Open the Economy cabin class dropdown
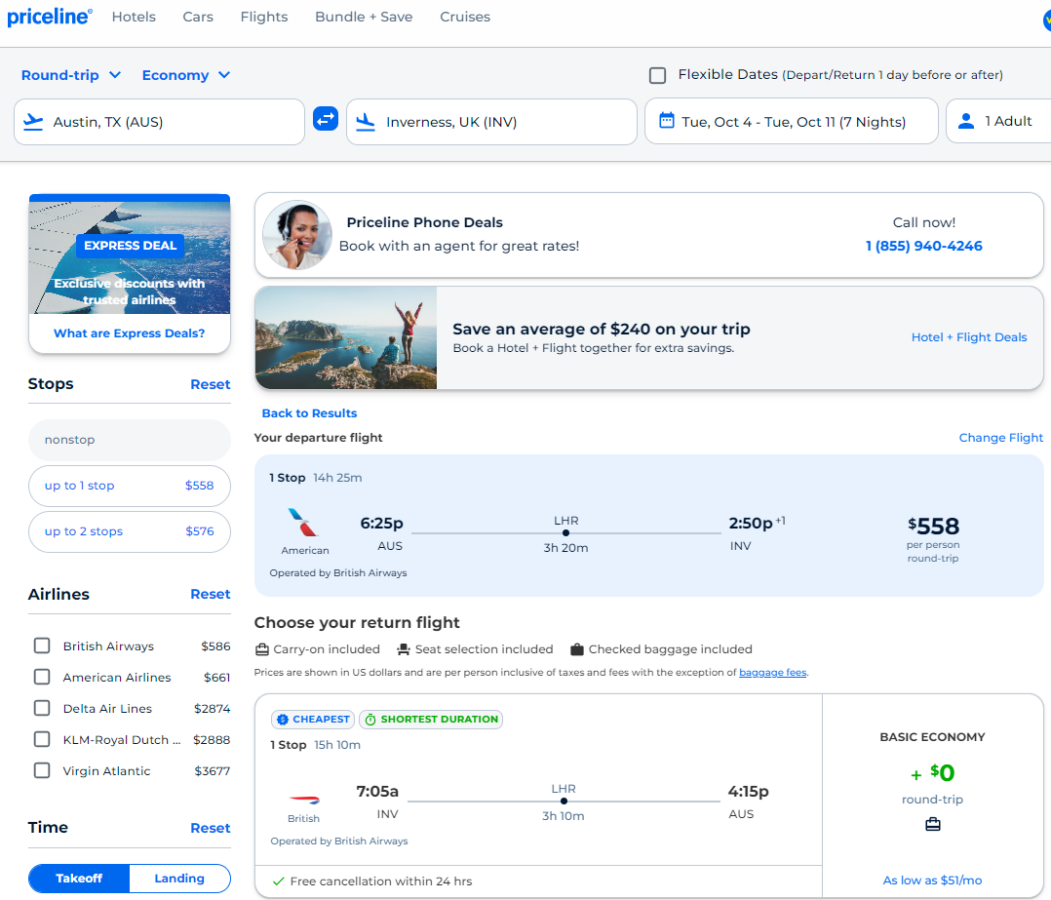1051x900 pixels. pos(185,74)
